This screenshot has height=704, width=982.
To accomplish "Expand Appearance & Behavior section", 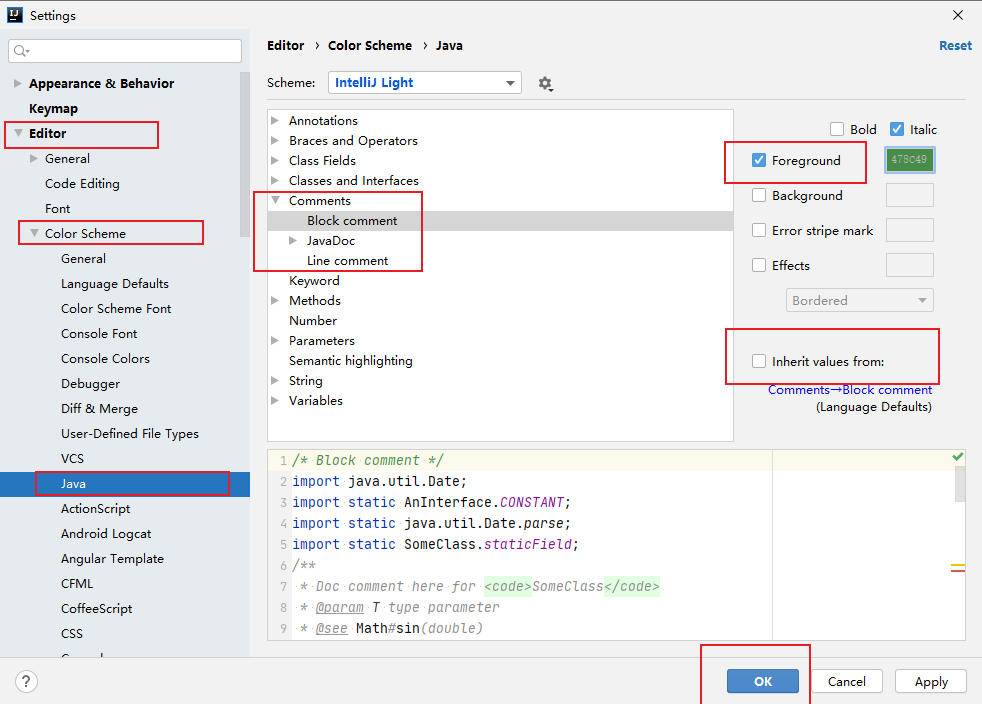I will (x=18, y=83).
